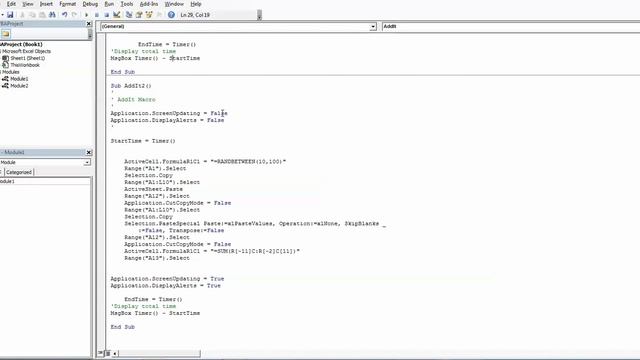
Task: Run the macro with the play icon
Action: [x=87, y=15]
